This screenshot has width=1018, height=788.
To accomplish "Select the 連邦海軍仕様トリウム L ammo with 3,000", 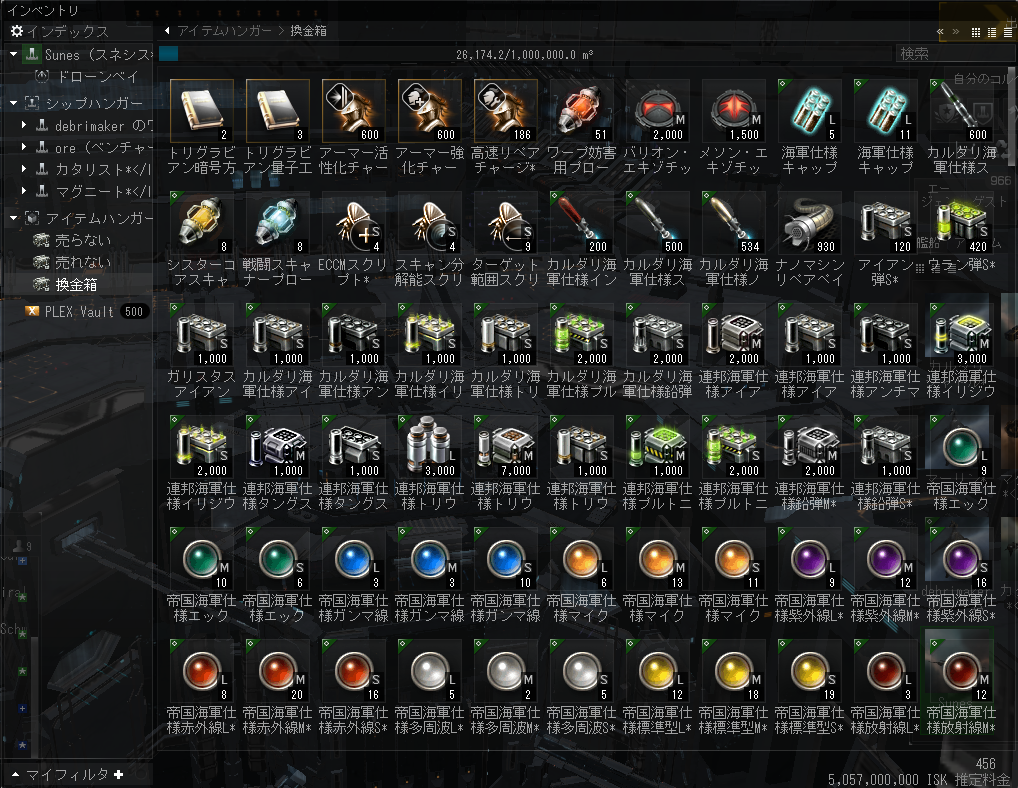I will (x=430, y=447).
